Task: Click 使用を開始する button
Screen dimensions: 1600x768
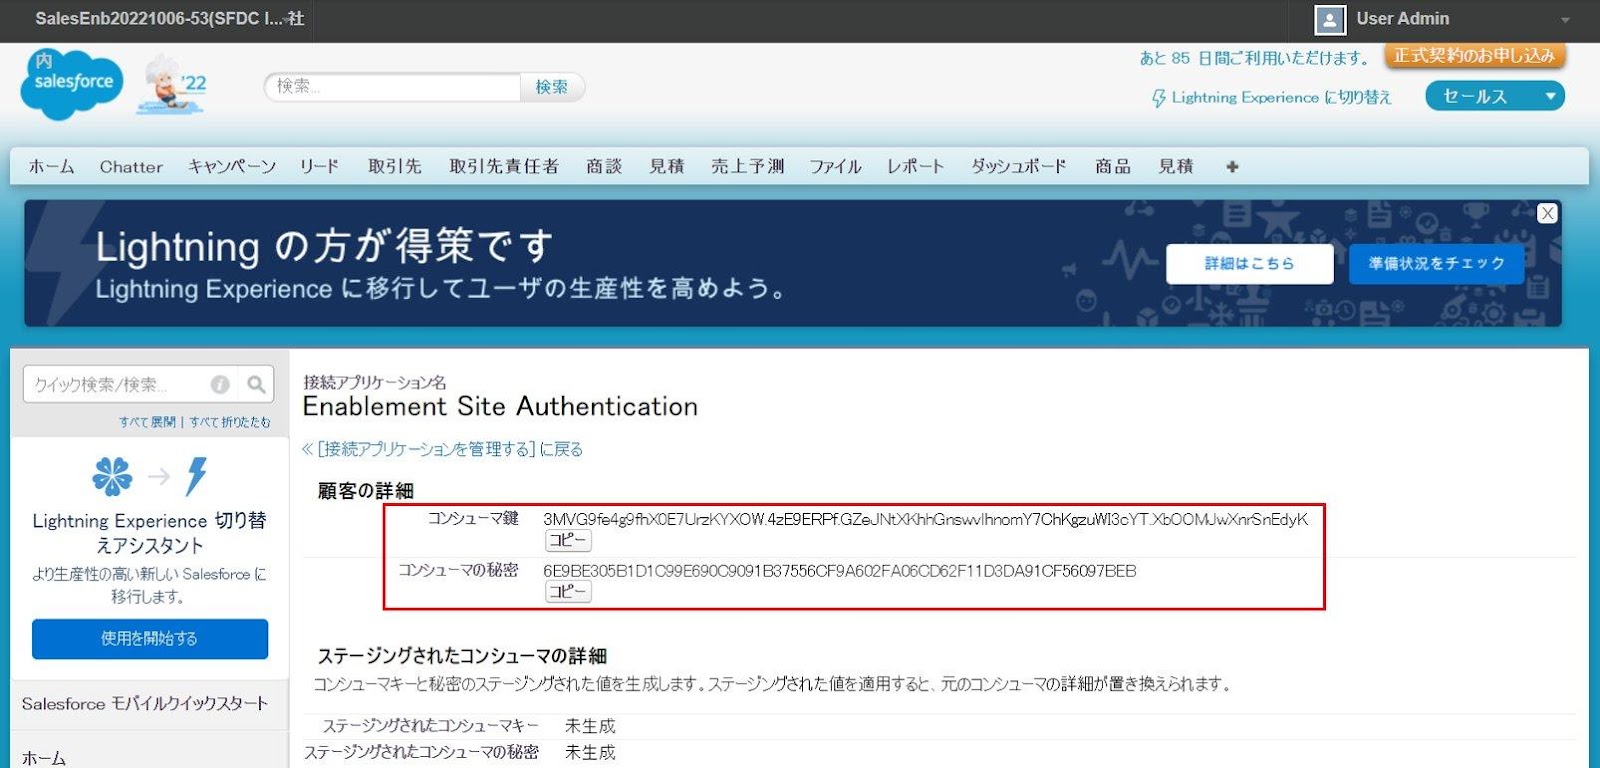Action: click(x=150, y=638)
